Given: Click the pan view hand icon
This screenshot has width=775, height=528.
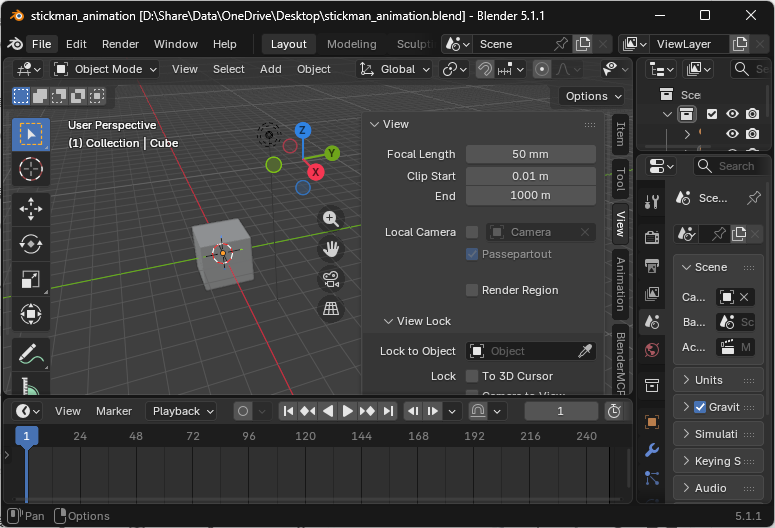Looking at the screenshot, I should pos(331,249).
